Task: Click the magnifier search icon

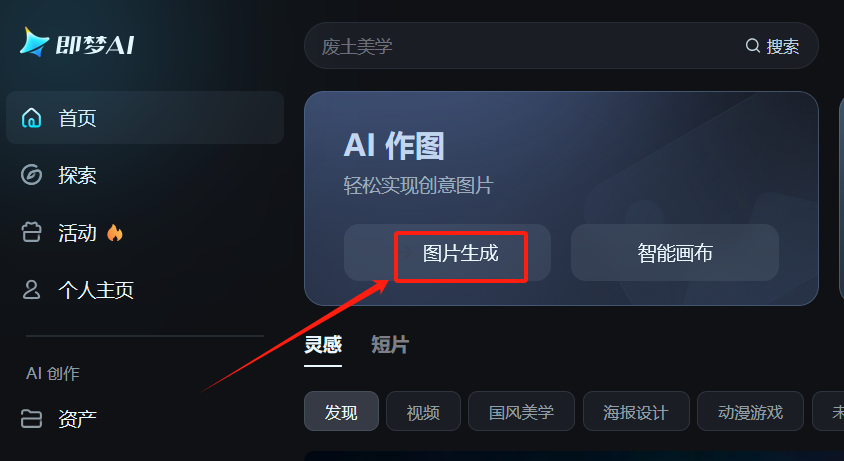Action: click(752, 45)
